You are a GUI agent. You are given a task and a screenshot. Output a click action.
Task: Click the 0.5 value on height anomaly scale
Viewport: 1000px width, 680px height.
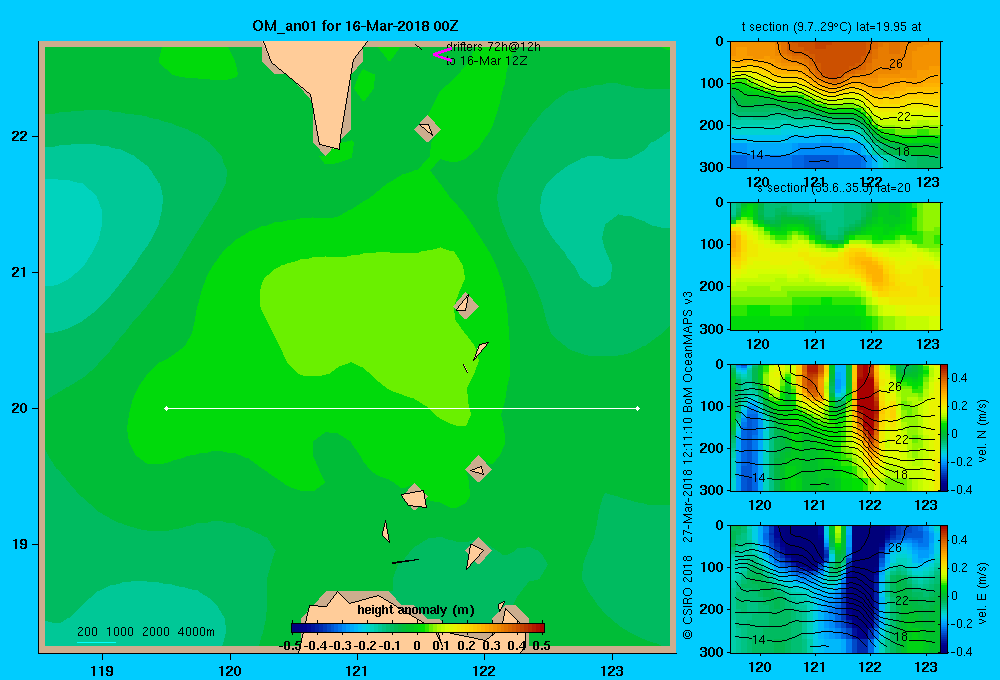(x=541, y=646)
